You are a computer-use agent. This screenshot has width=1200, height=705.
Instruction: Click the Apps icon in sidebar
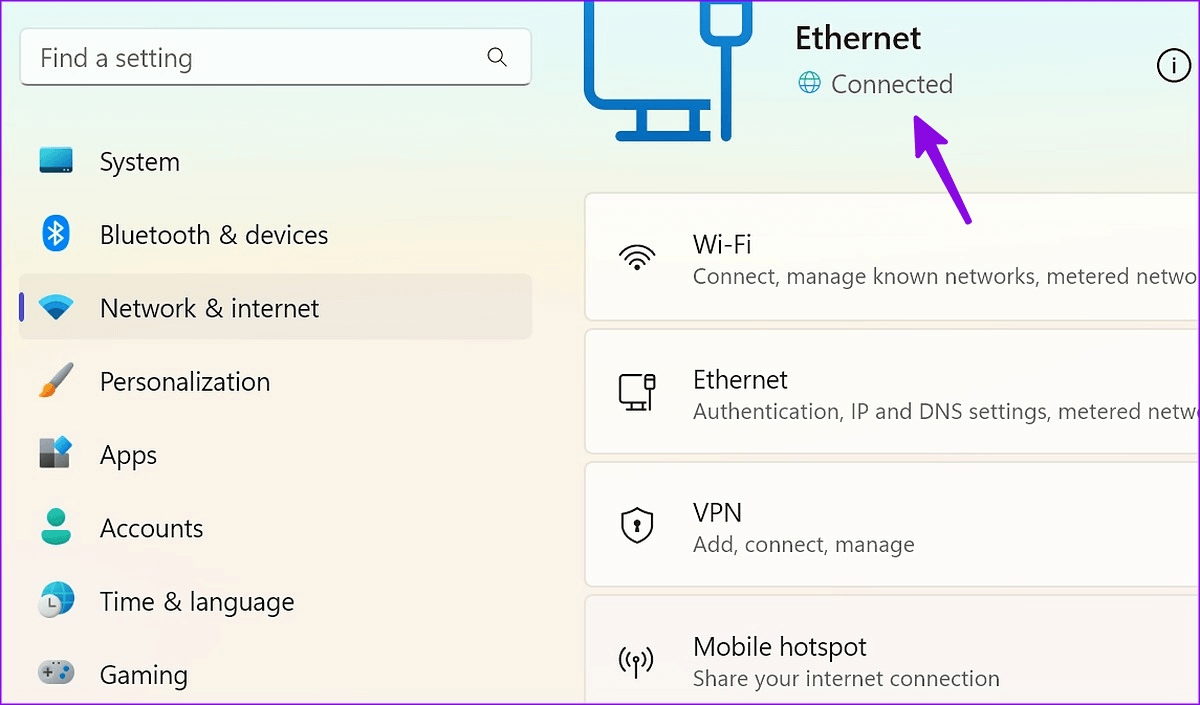point(56,454)
